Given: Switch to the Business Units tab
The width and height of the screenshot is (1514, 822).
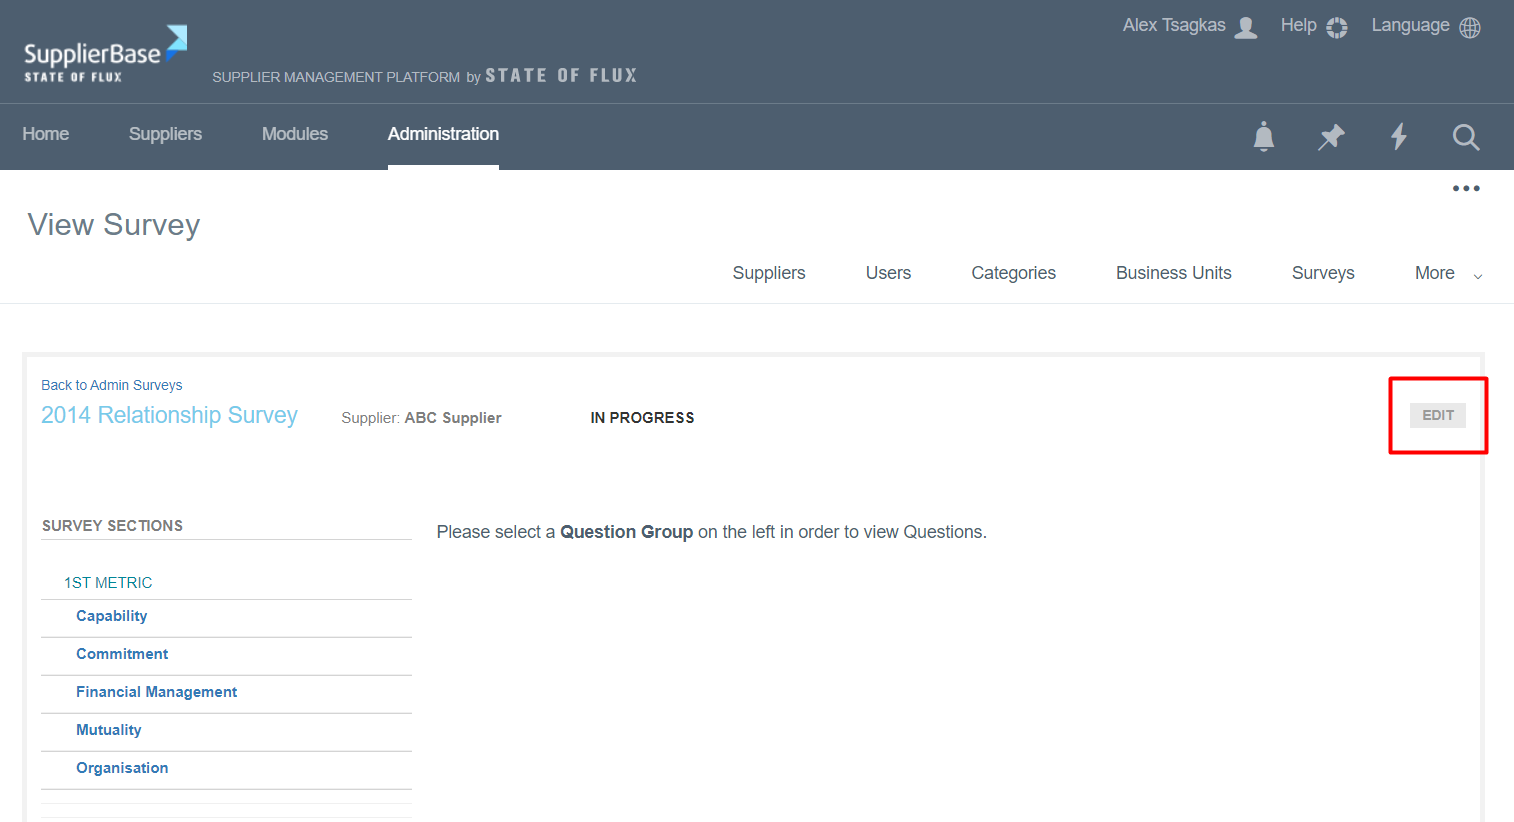Looking at the screenshot, I should click(x=1173, y=272).
